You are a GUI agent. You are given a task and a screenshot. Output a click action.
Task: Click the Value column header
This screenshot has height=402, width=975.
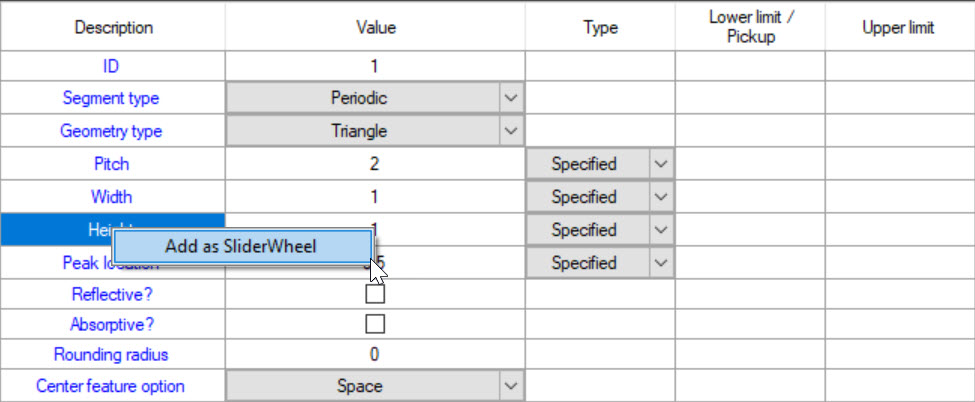(375, 28)
